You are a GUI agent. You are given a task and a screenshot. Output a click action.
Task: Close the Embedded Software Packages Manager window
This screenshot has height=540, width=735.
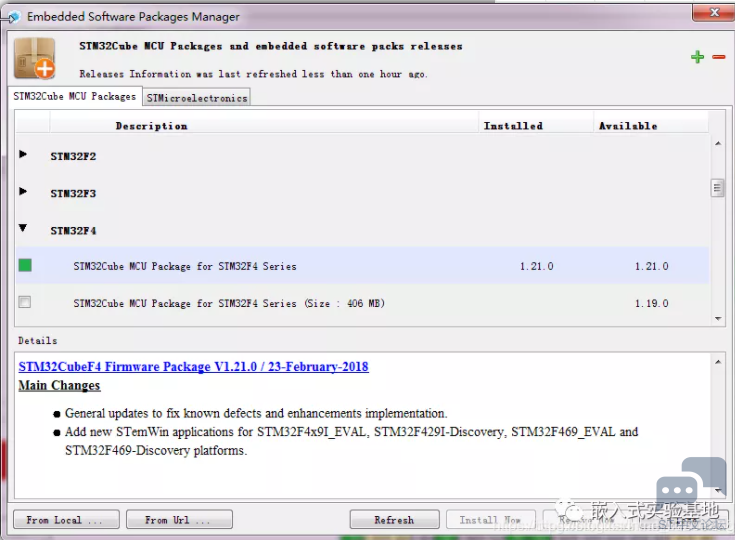(713, 13)
